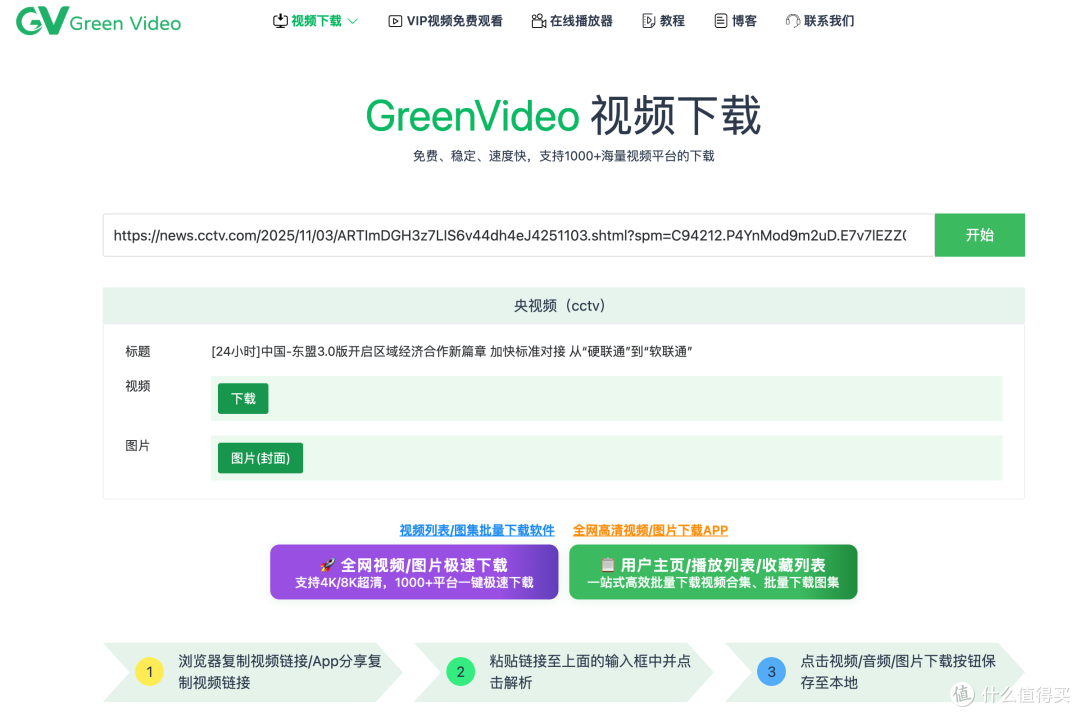1080x717 pixels.
Task: Click the camera icon beside 在线播放器
Action: [x=539, y=21]
